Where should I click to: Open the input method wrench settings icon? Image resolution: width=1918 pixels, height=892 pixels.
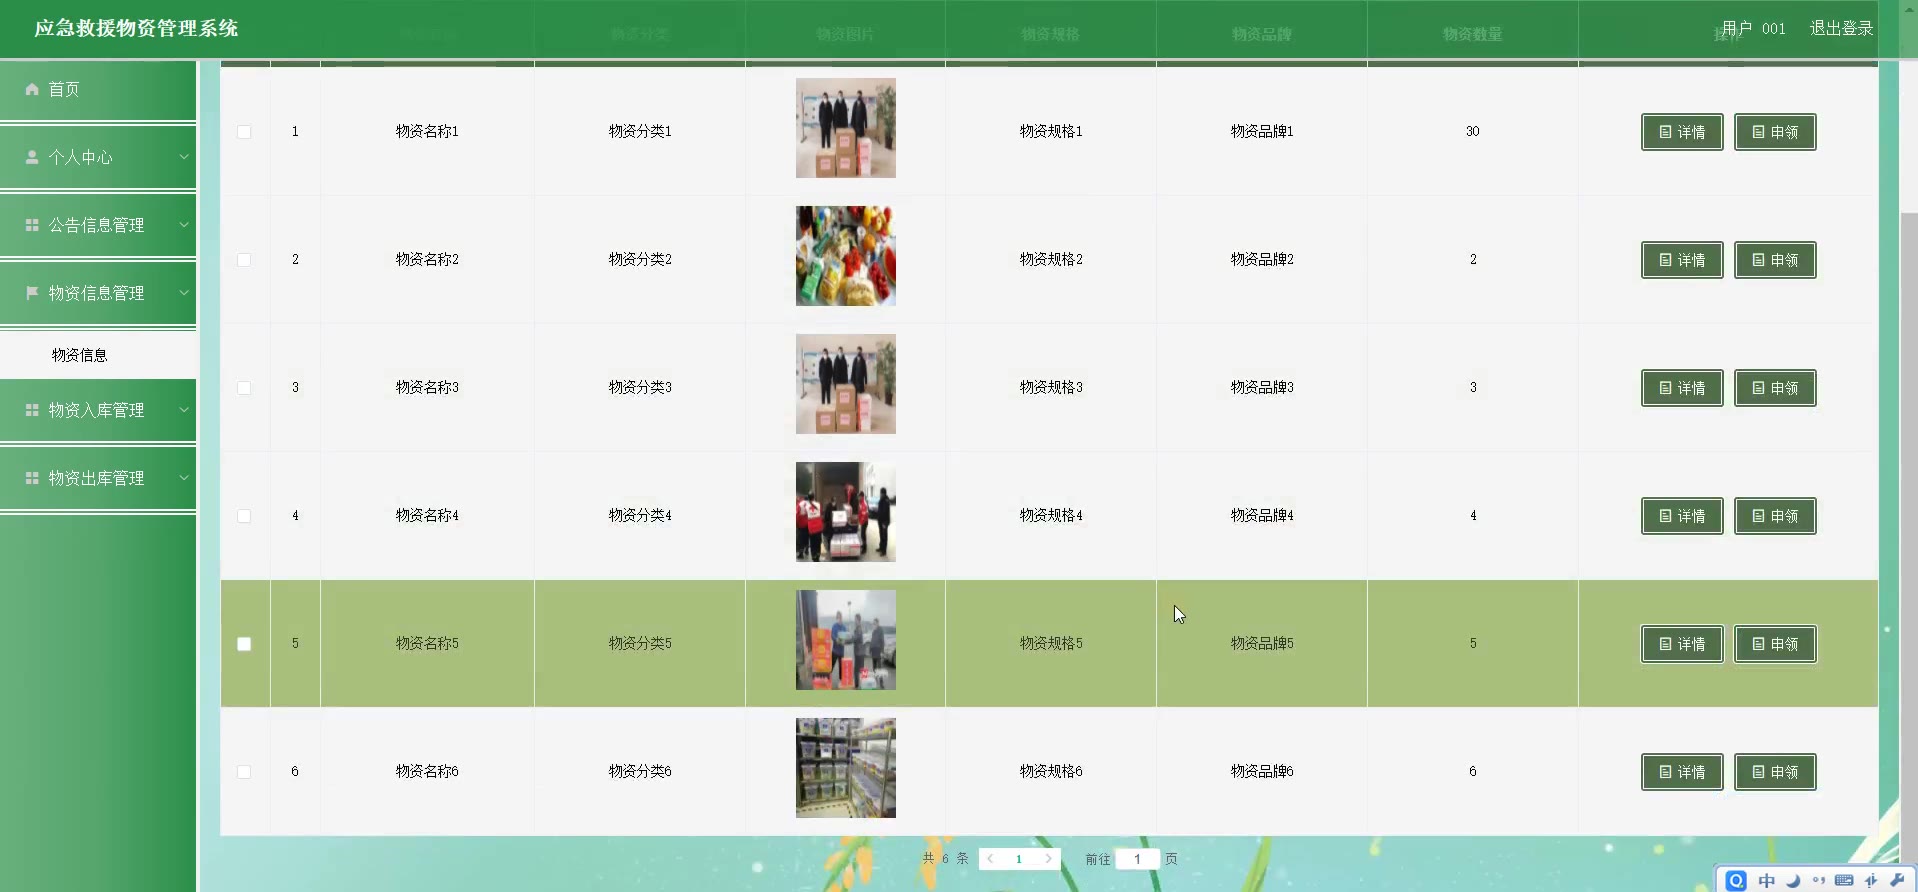pyautogui.click(x=1897, y=880)
